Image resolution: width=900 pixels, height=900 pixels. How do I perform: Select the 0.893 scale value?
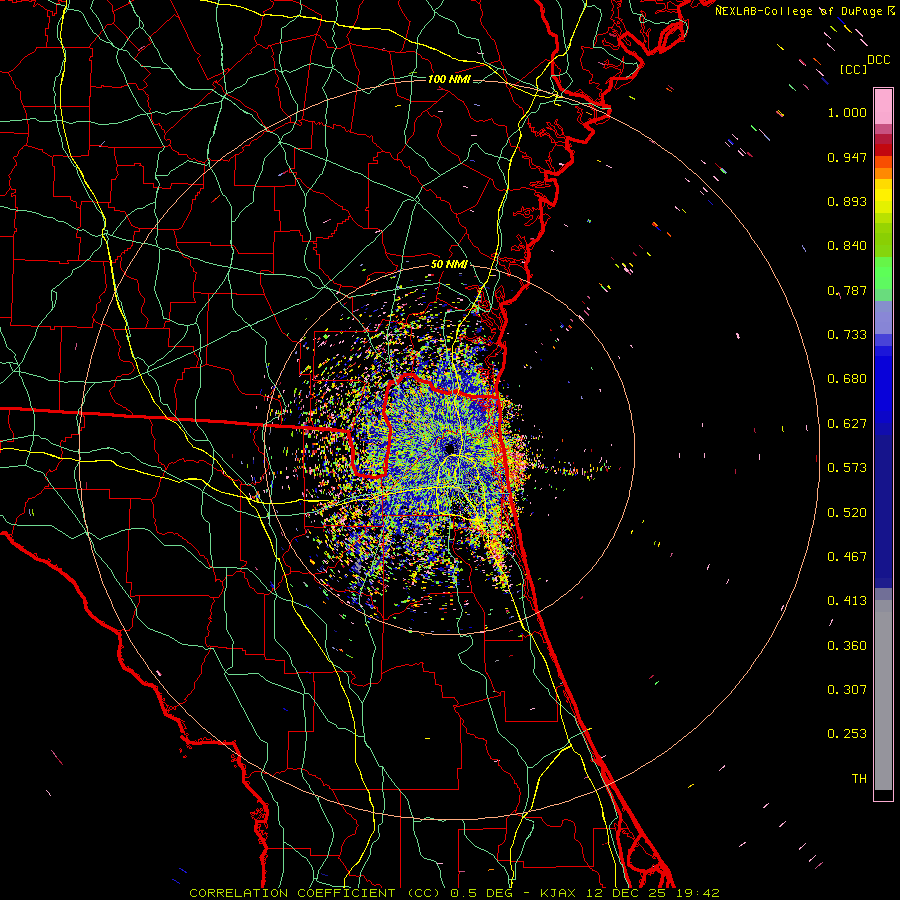(847, 201)
